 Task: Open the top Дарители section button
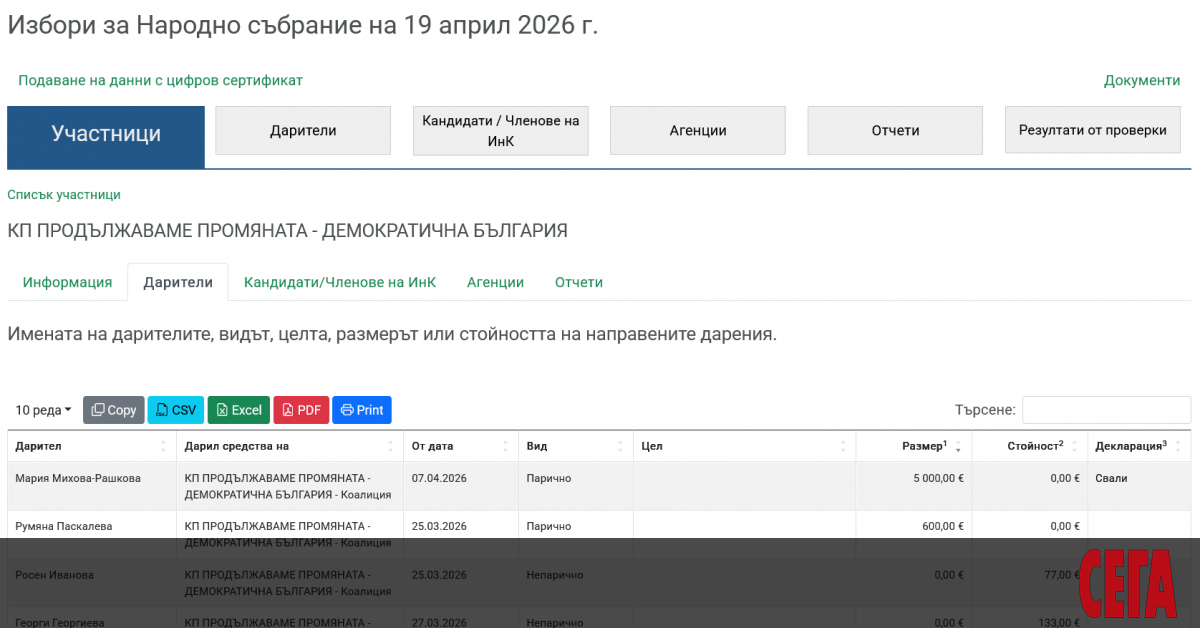tap(303, 130)
